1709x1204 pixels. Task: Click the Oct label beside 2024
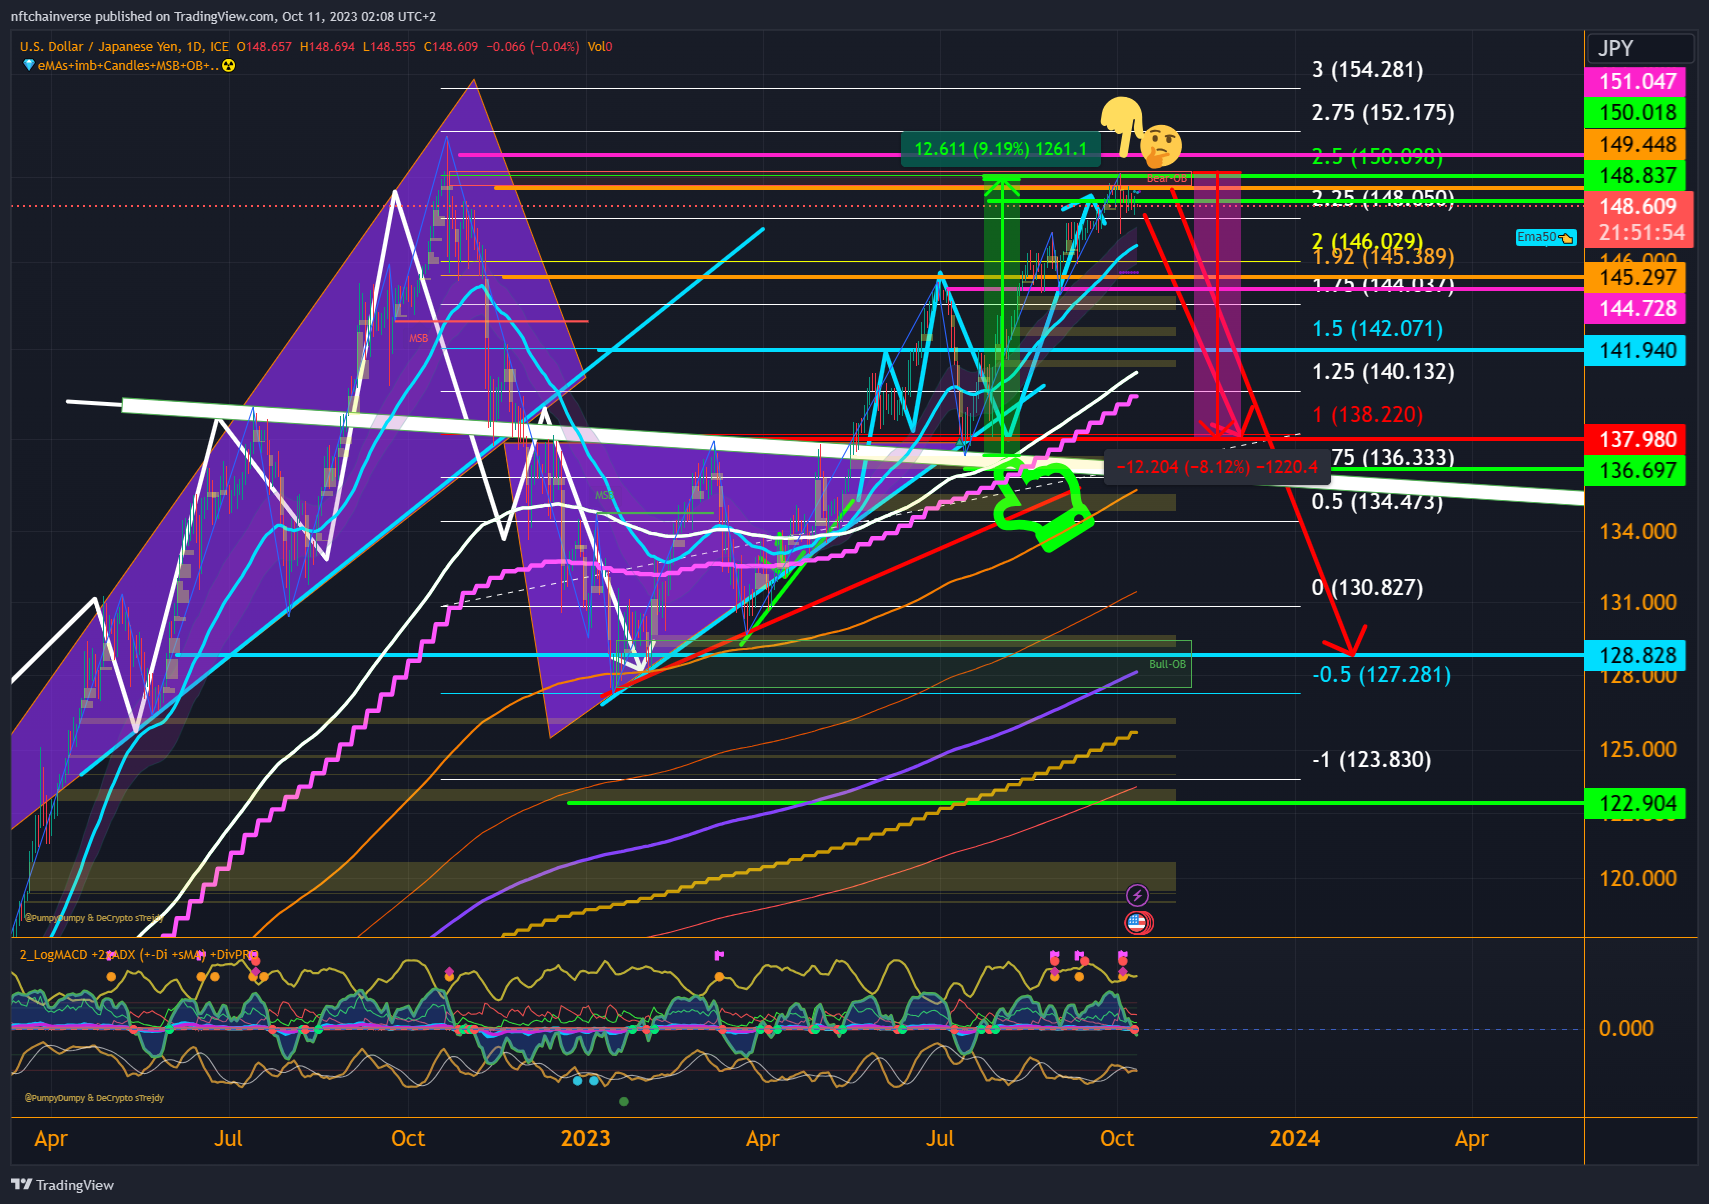tap(1117, 1138)
